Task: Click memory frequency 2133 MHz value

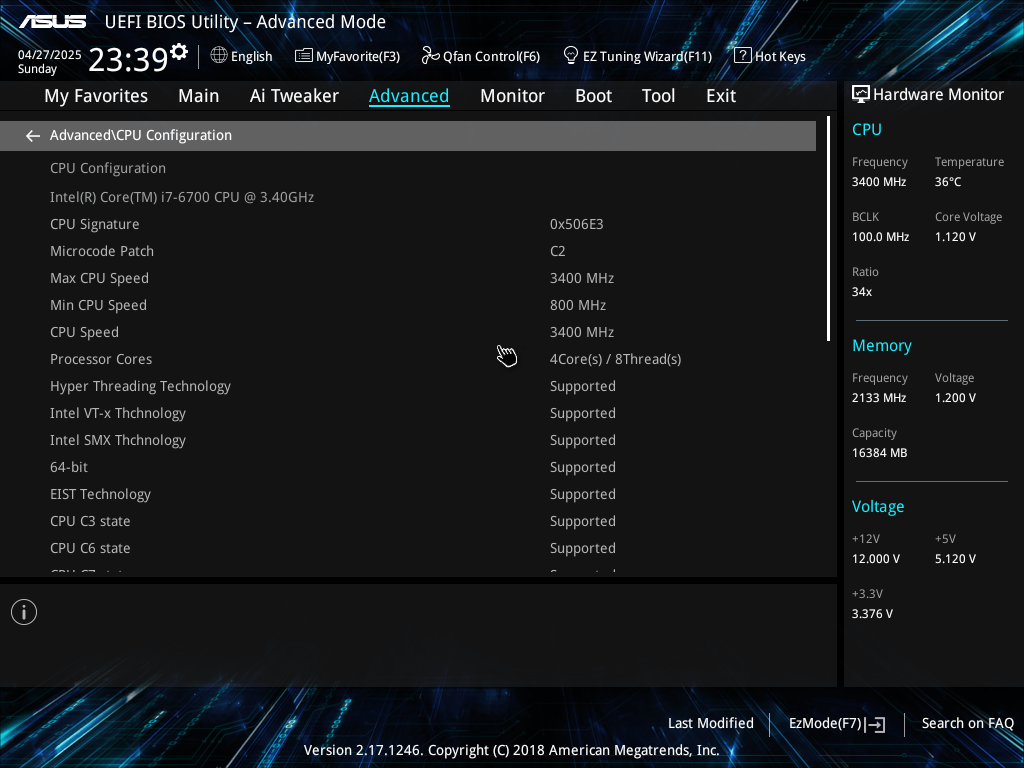Action: pyautogui.click(x=879, y=398)
